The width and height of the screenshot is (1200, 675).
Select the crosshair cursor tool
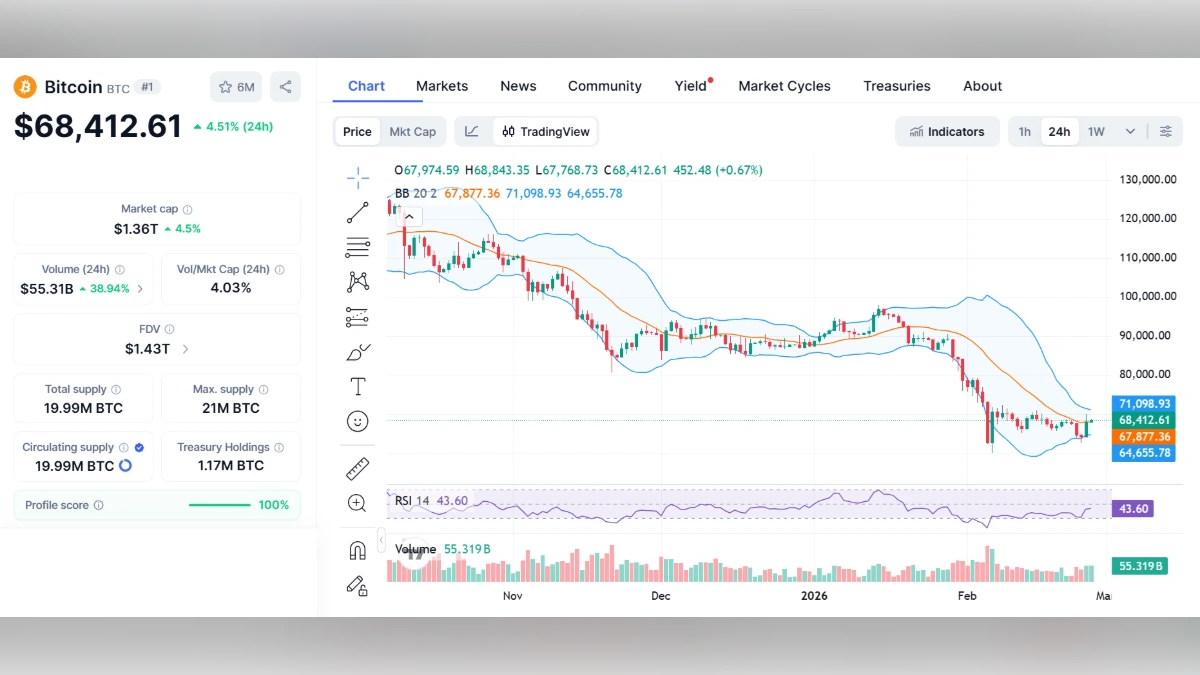[x=357, y=177]
